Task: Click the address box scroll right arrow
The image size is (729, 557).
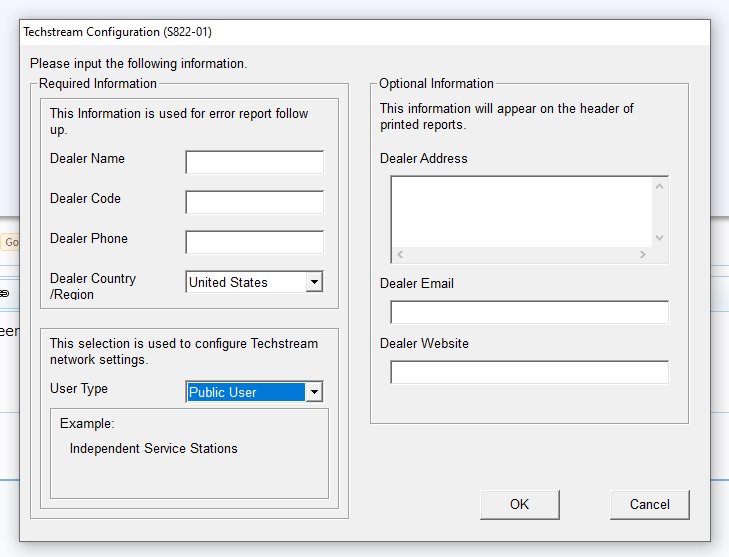Action: (x=643, y=254)
